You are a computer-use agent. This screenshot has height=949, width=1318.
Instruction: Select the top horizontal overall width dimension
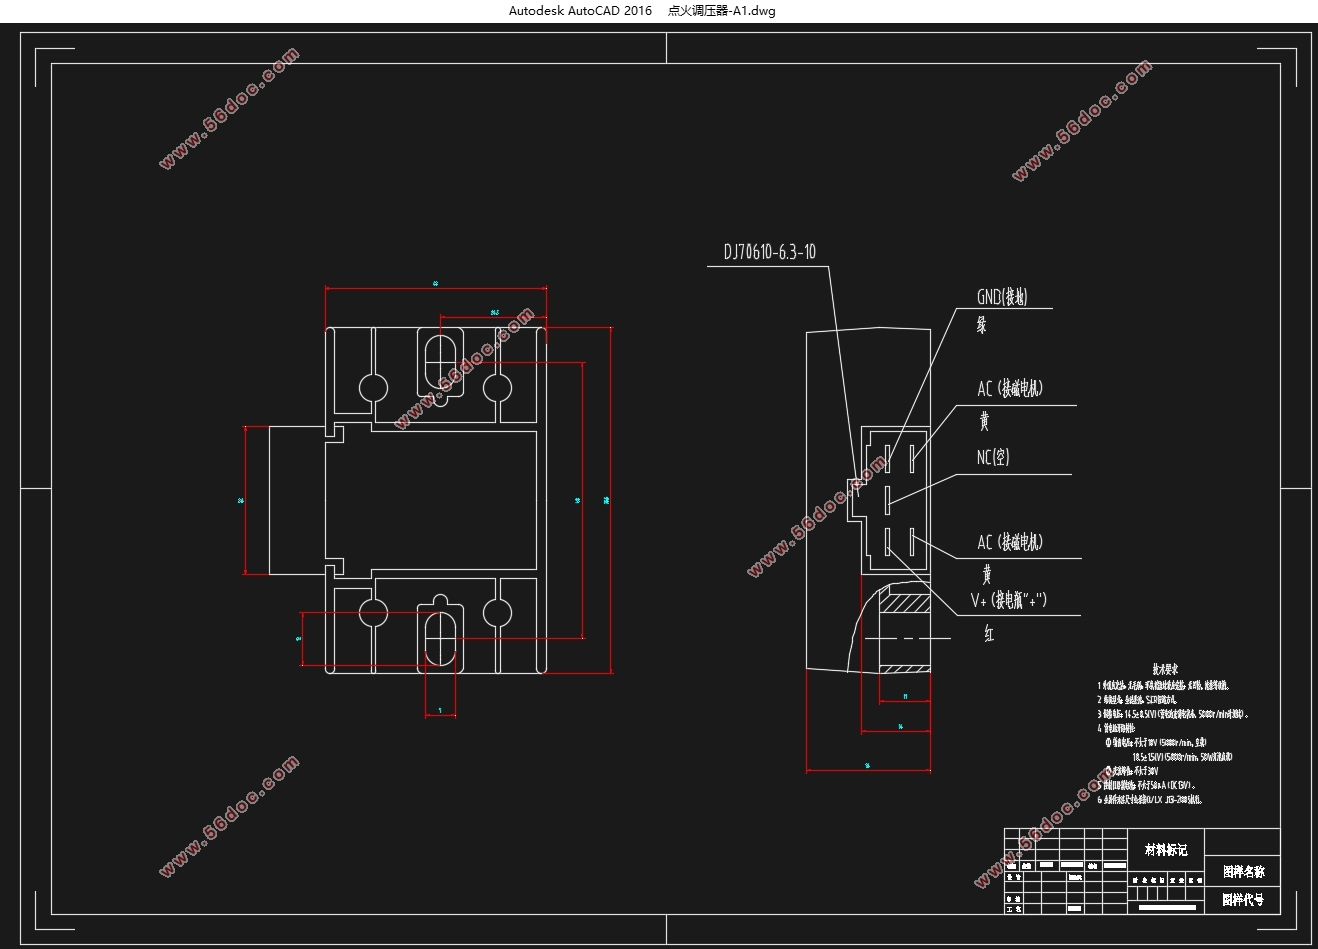pyautogui.click(x=435, y=285)
